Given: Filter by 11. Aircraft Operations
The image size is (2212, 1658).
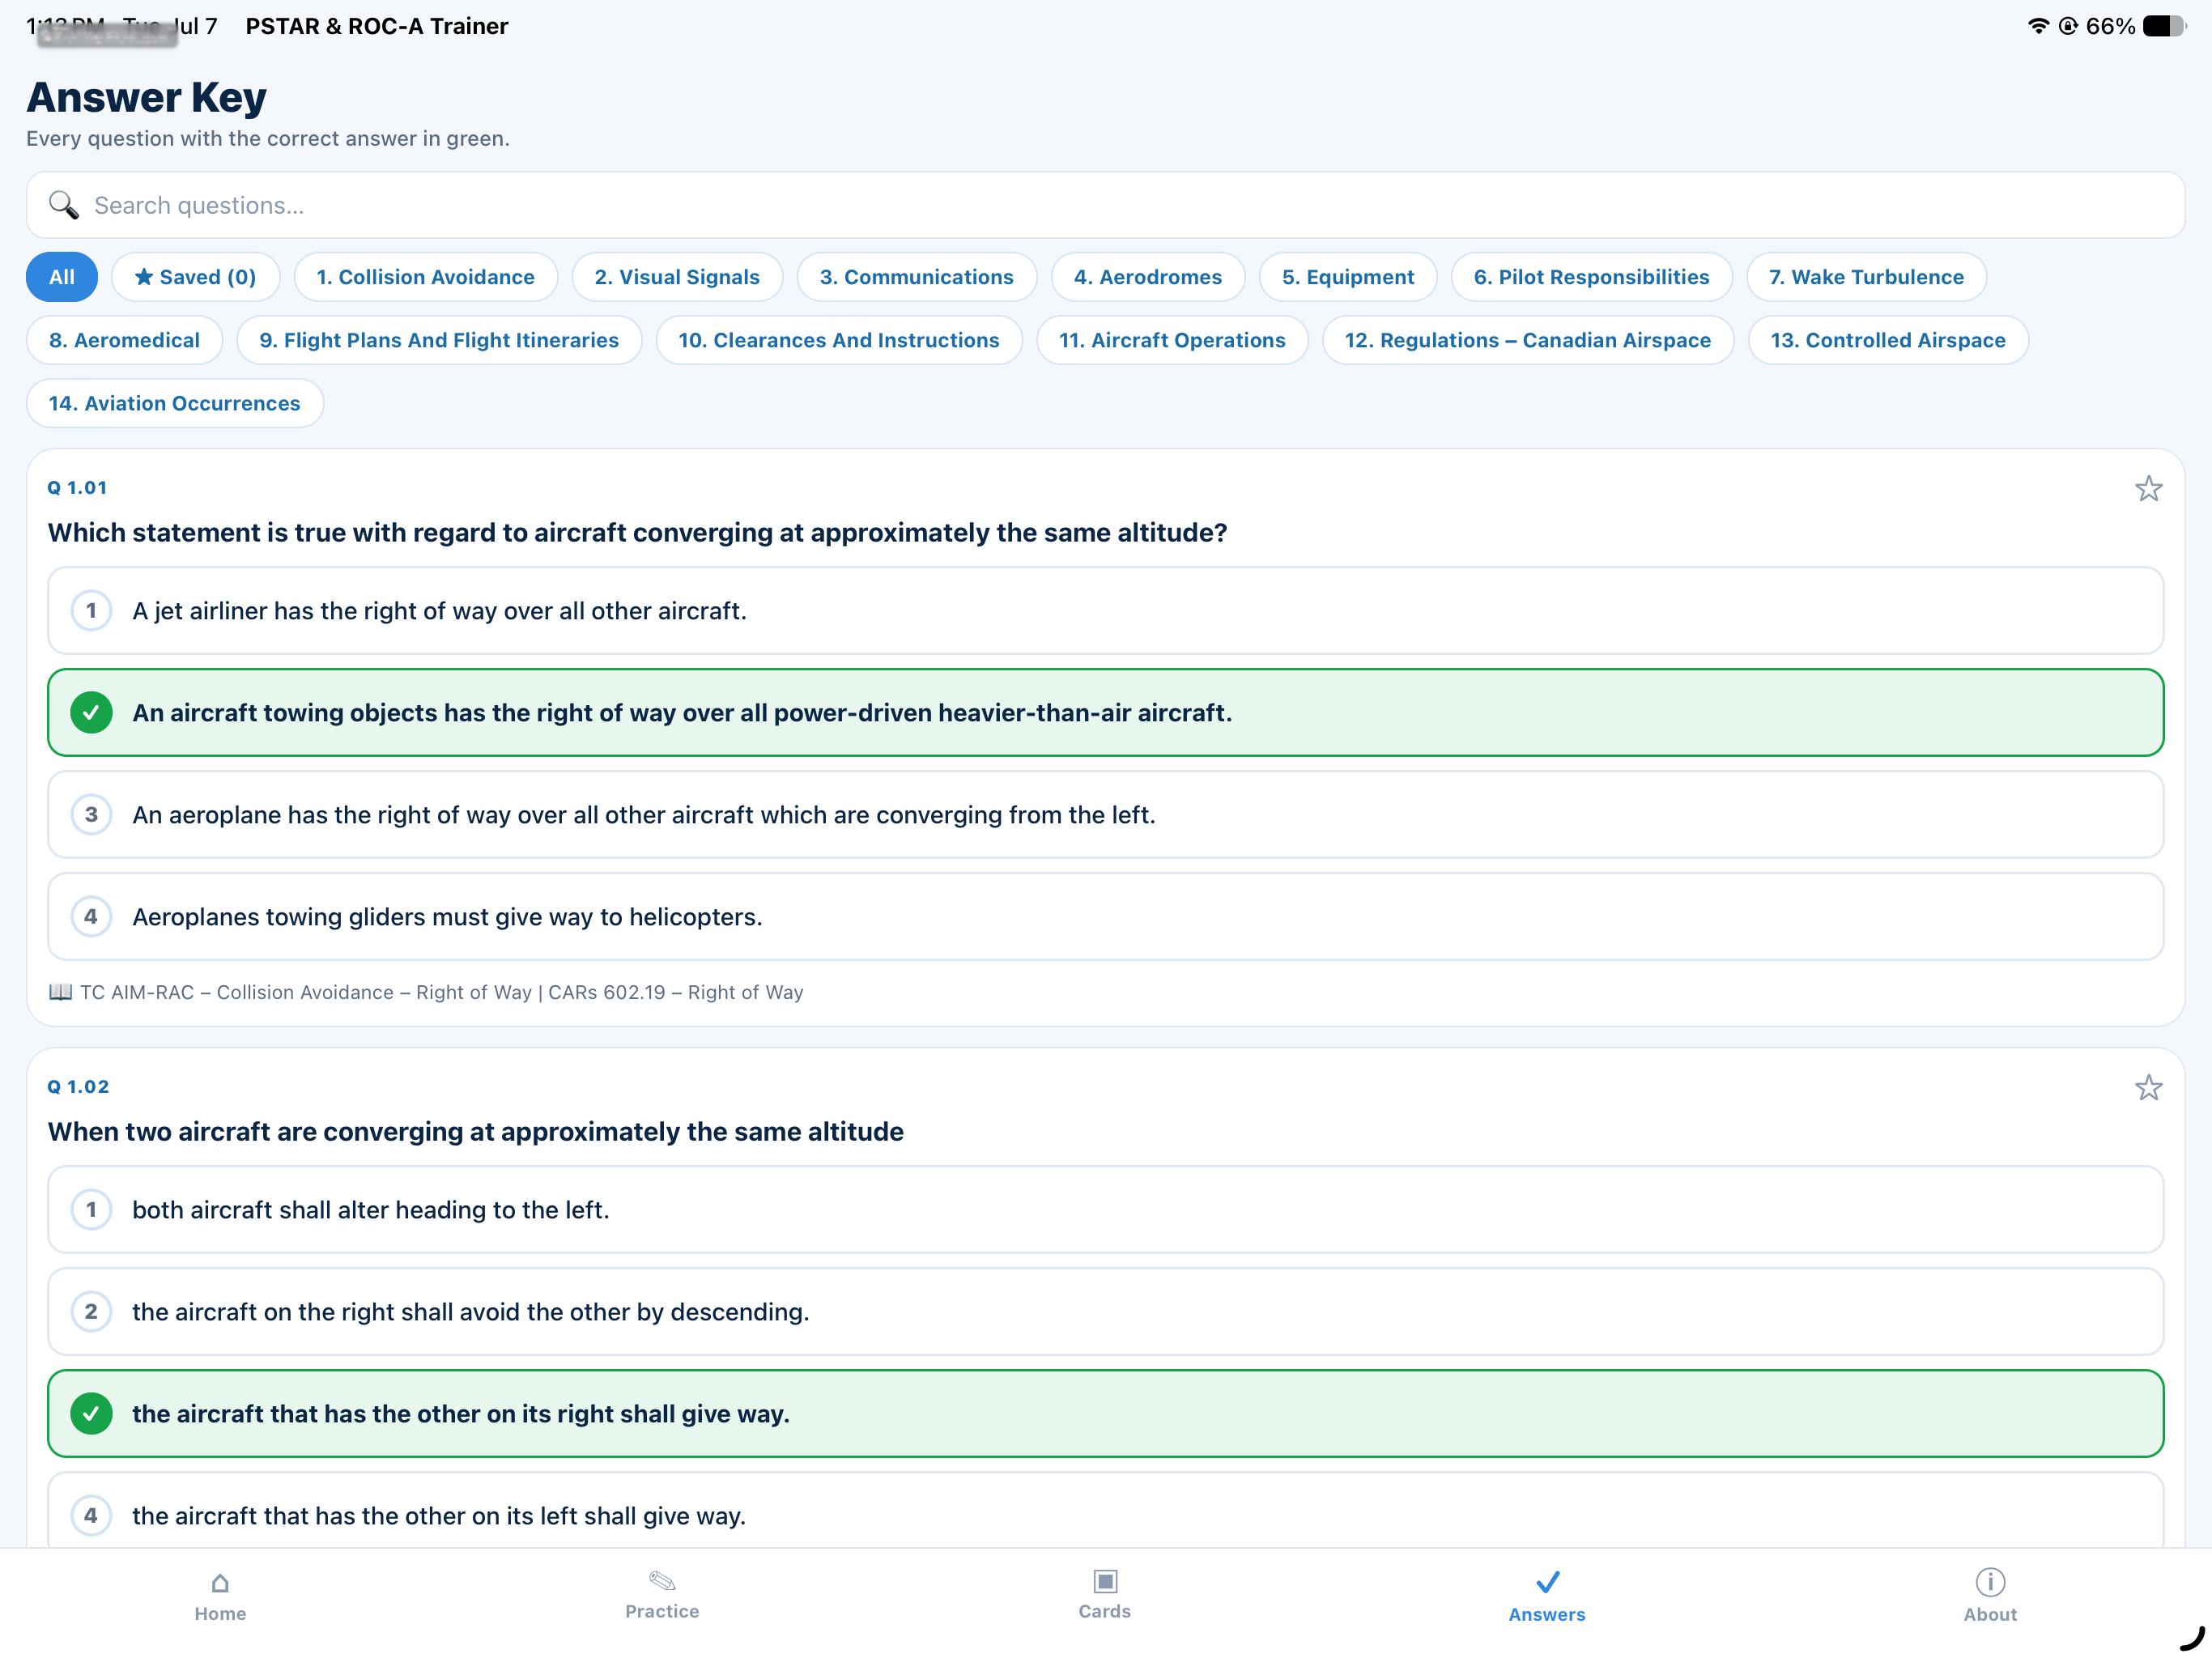Looking at the screenshot, I should point(1172,340).
